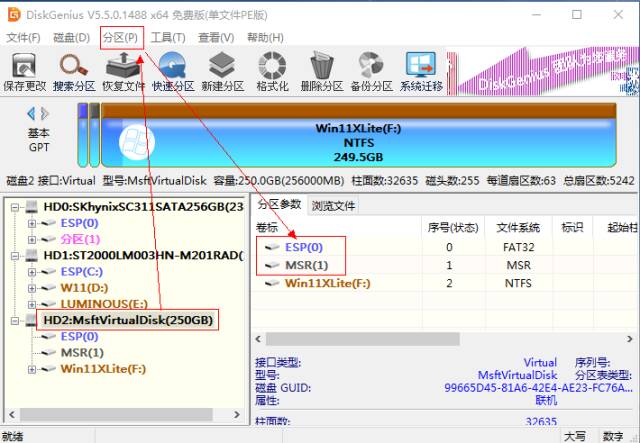Screen dimensions: 640x443
Task: Select ESP(0) row in partition table
Action: 445,247
